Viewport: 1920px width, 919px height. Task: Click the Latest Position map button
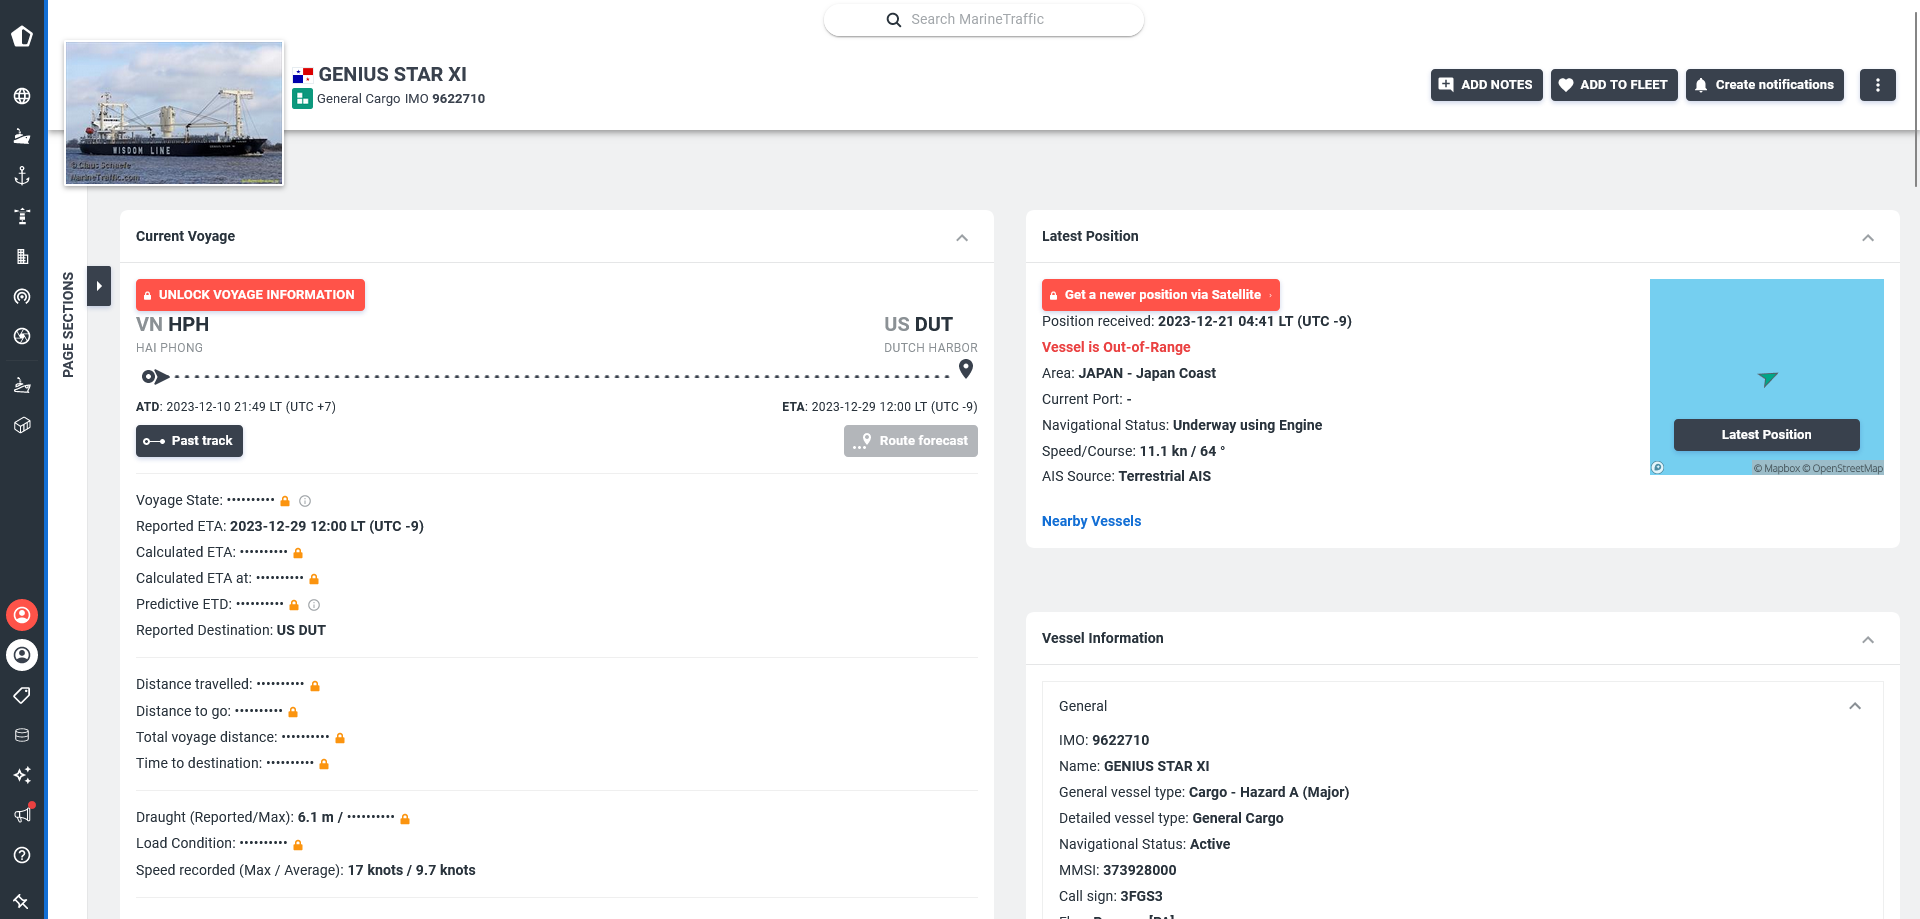1767,435
